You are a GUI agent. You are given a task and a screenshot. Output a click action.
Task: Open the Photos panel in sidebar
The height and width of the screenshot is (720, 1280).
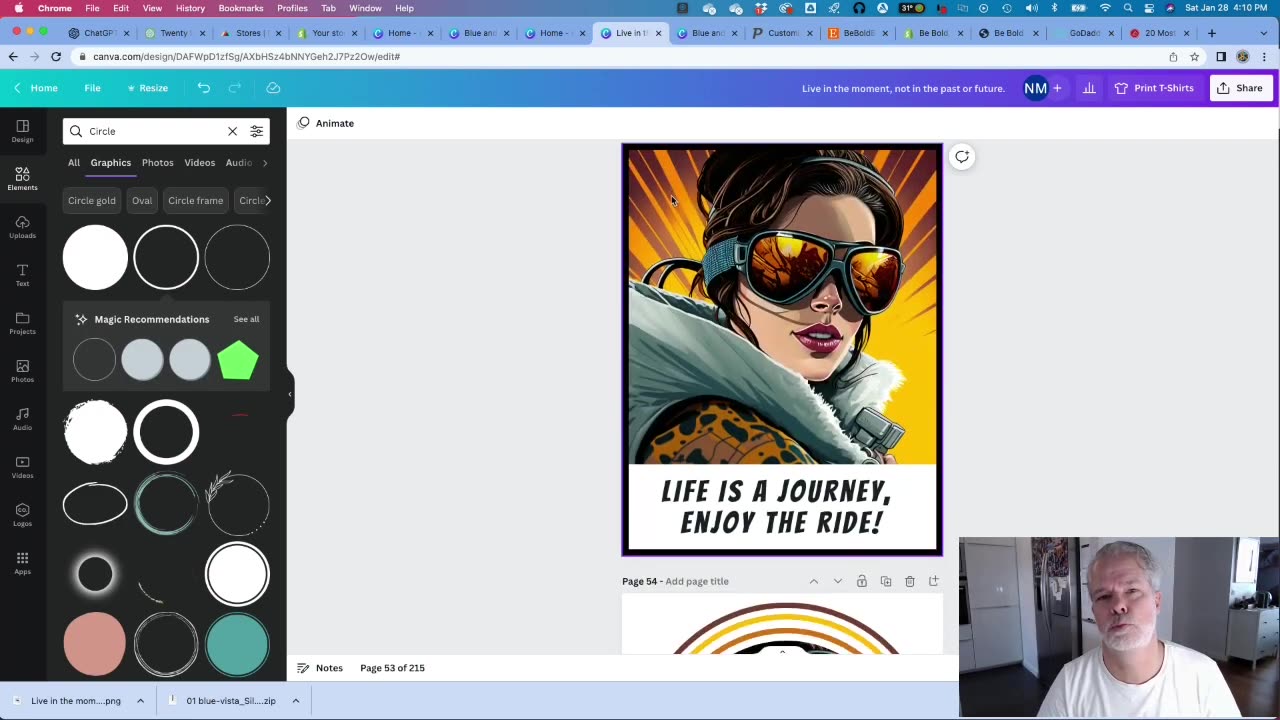point(22,370)
